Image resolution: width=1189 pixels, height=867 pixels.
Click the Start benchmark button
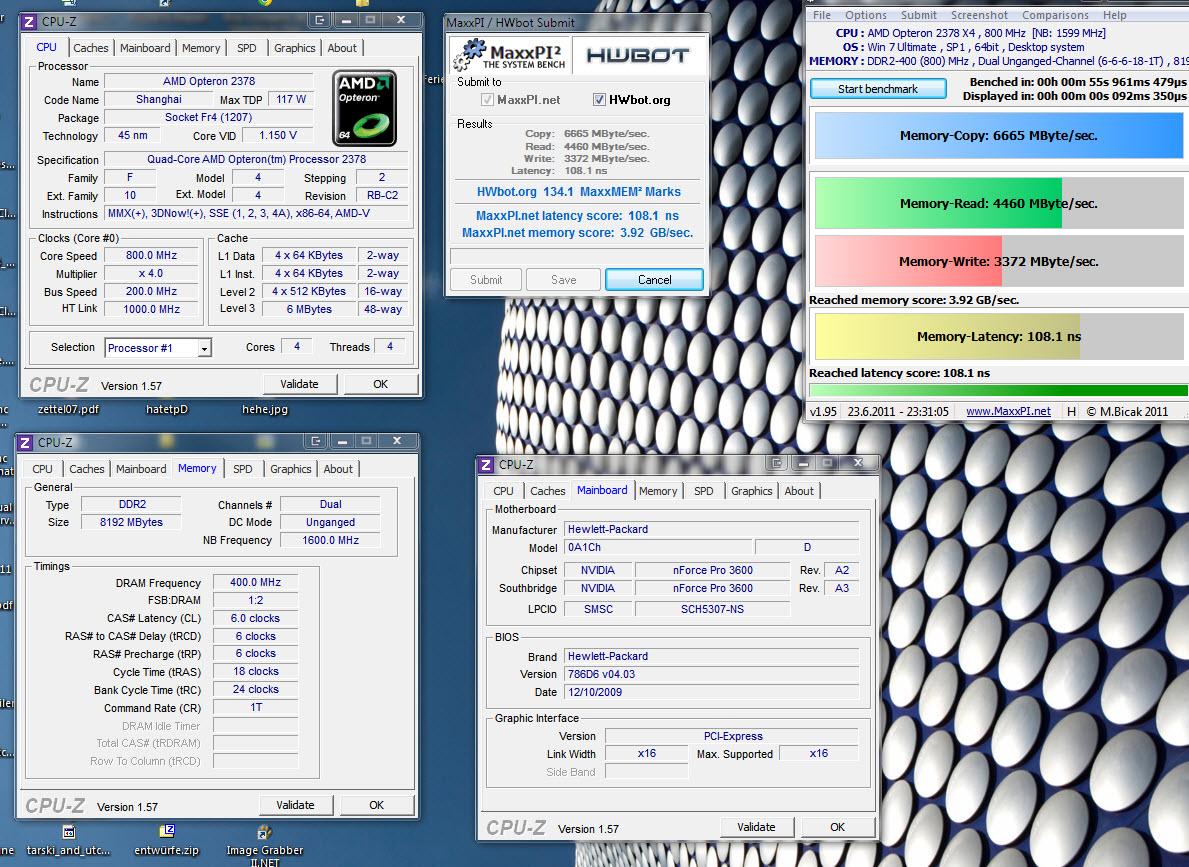[x=878, y=89]
